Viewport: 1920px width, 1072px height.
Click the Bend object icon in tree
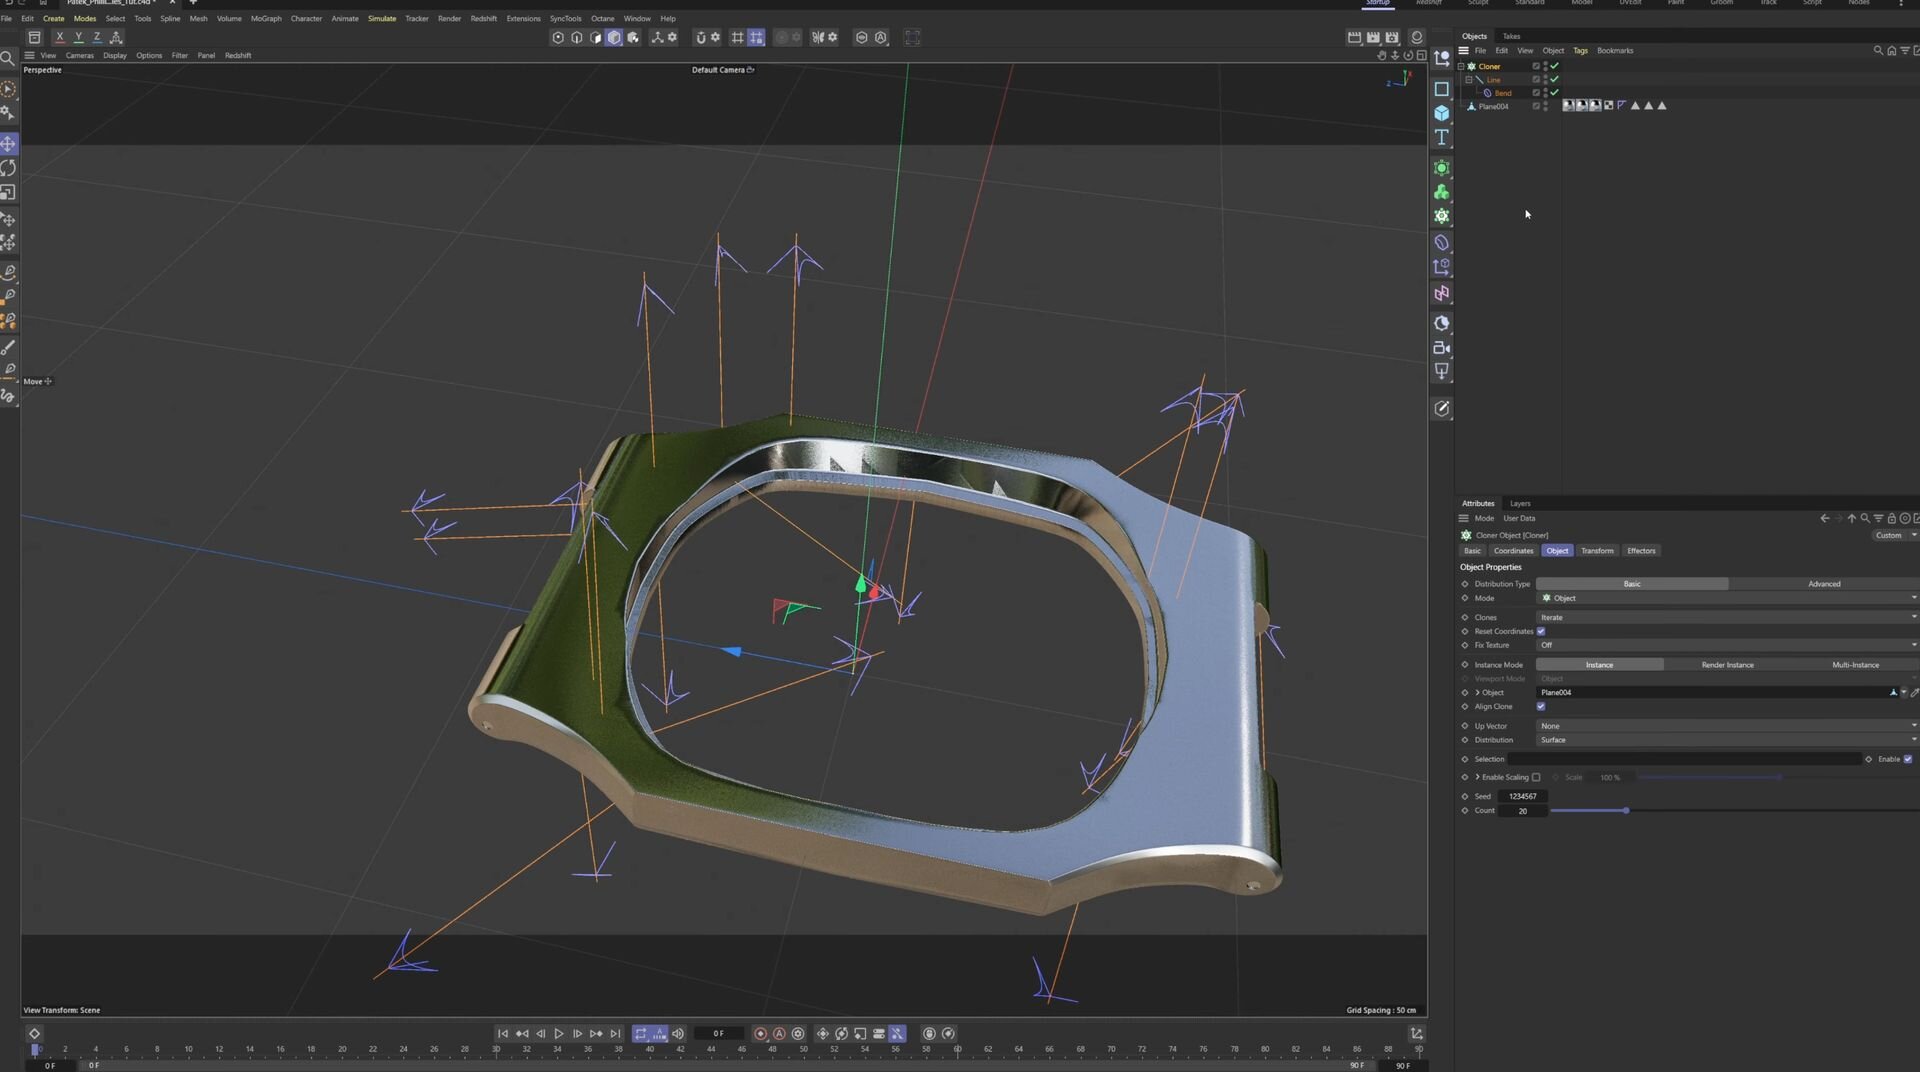tap(1487, 93)
